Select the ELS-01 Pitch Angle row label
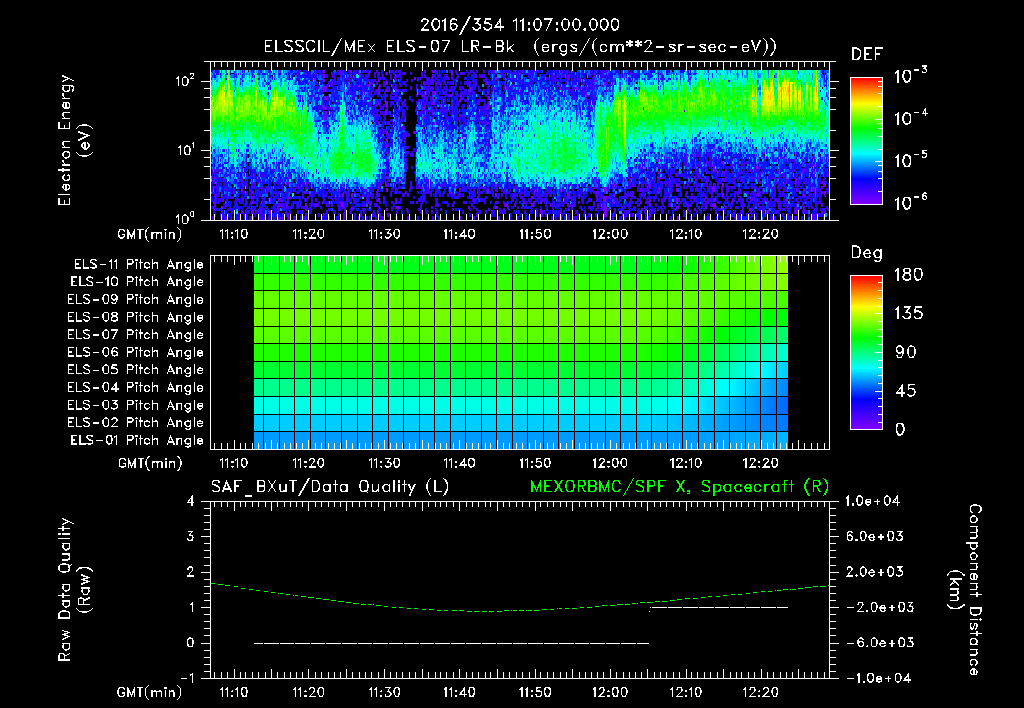This screenshot has height=708, width=1024. click(x=137, y=440)
